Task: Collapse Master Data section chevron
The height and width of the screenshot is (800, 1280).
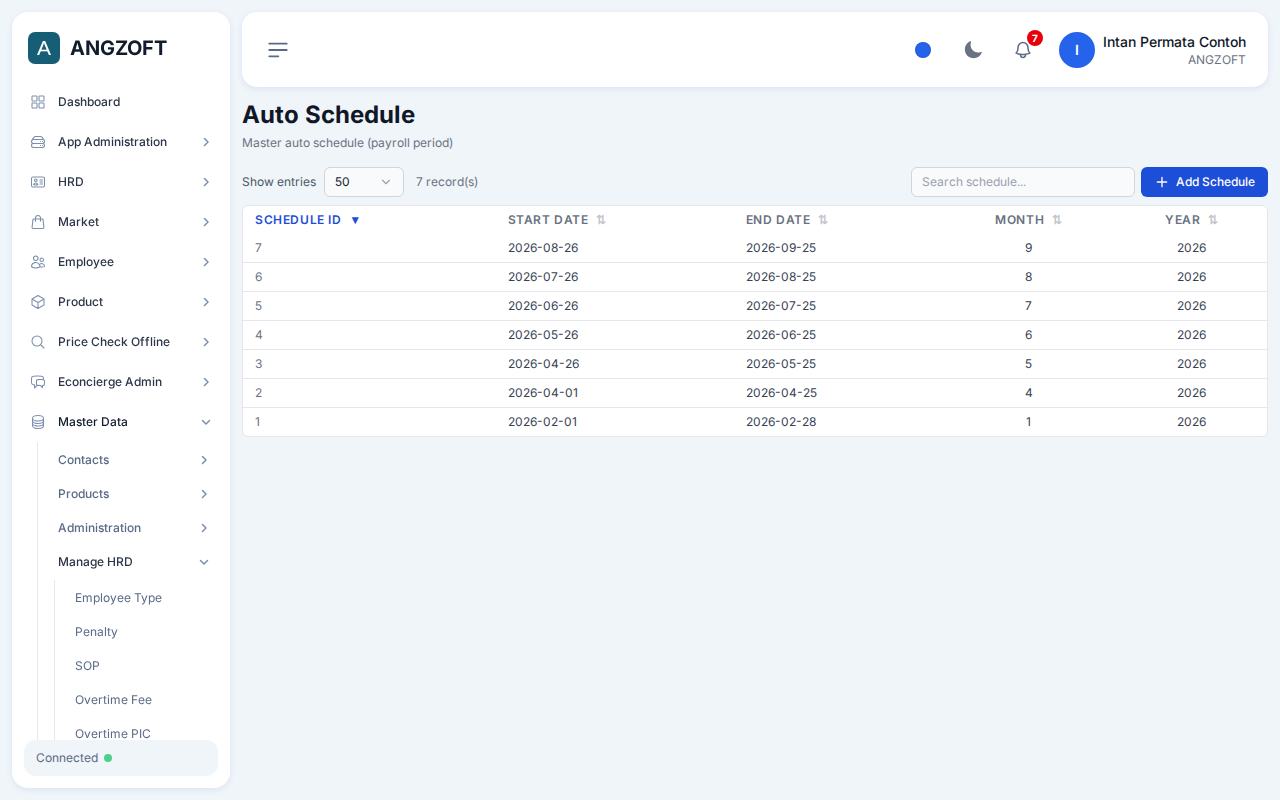Action: click(206, 422)
